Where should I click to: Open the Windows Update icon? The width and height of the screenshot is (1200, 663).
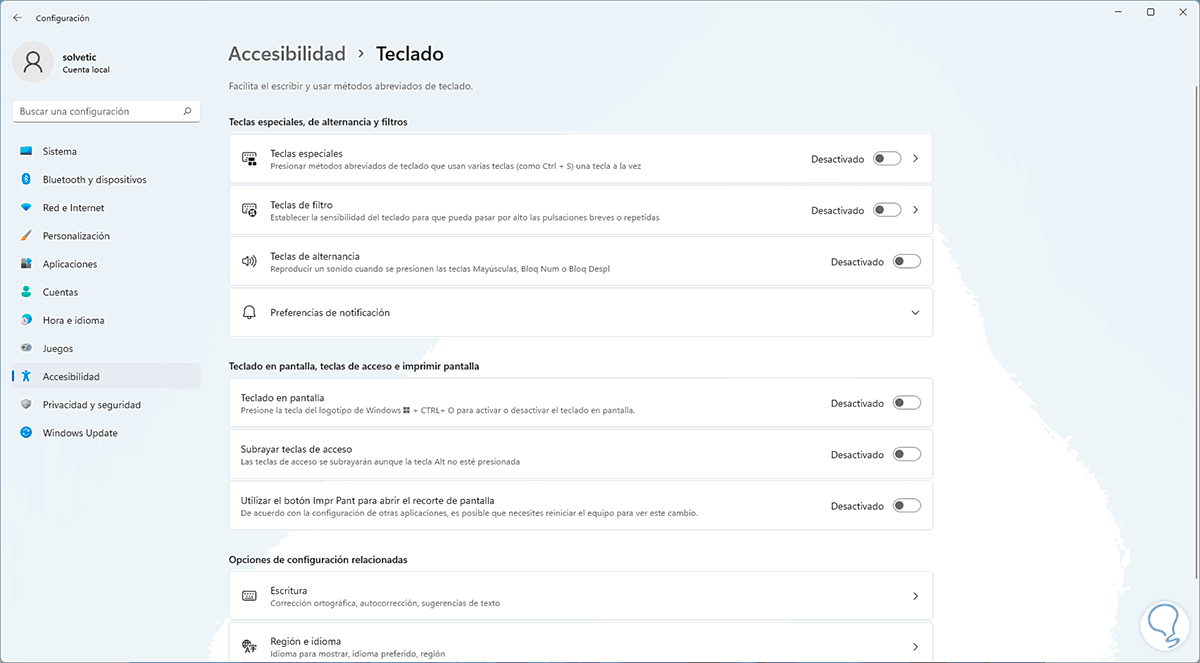[x=26, y=433]
